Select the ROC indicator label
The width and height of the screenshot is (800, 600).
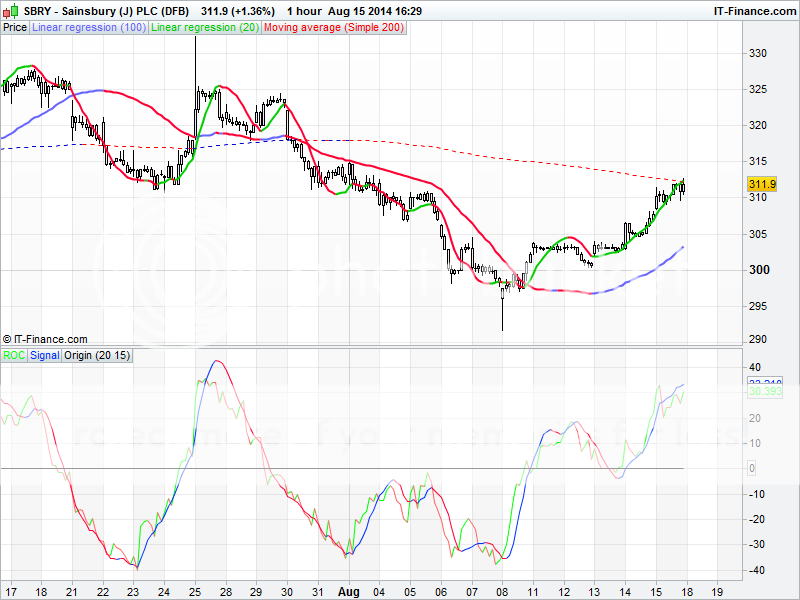click(x=14, y=356)
